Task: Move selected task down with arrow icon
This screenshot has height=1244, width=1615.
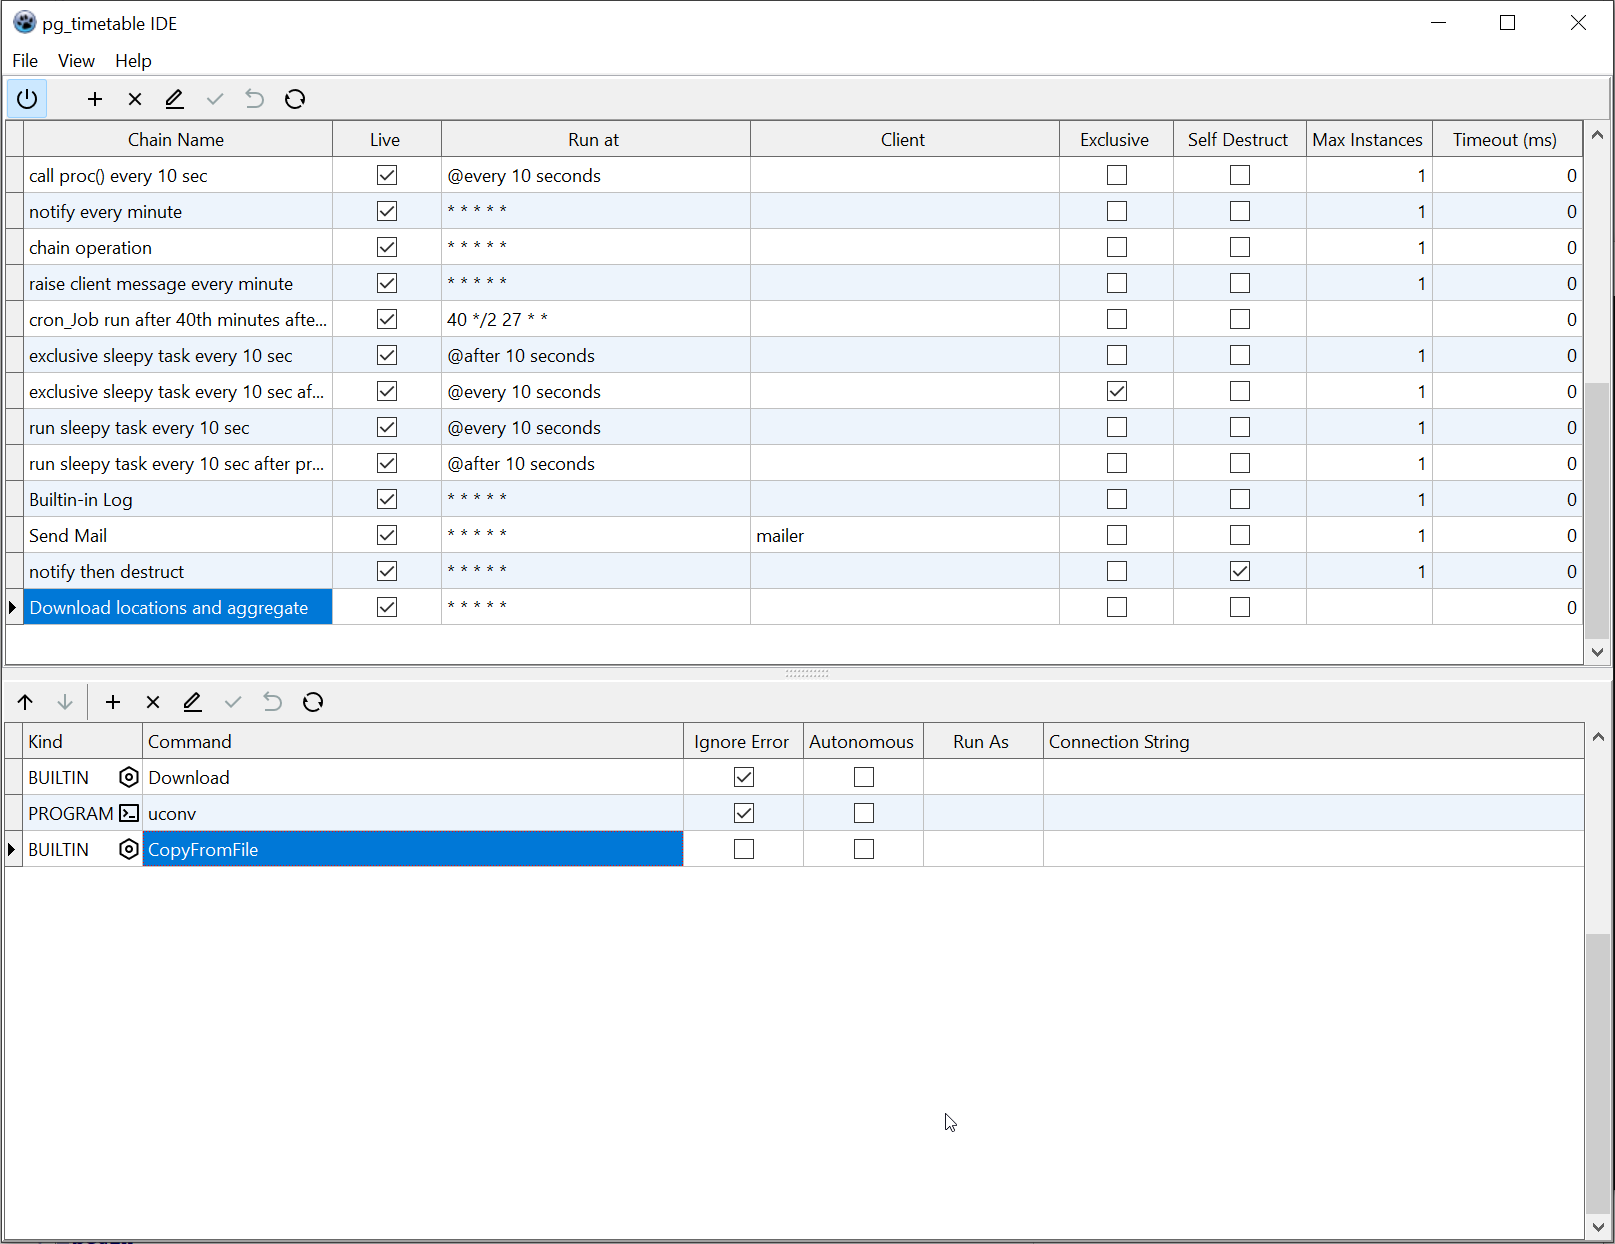Action: (x=65, y=702)
